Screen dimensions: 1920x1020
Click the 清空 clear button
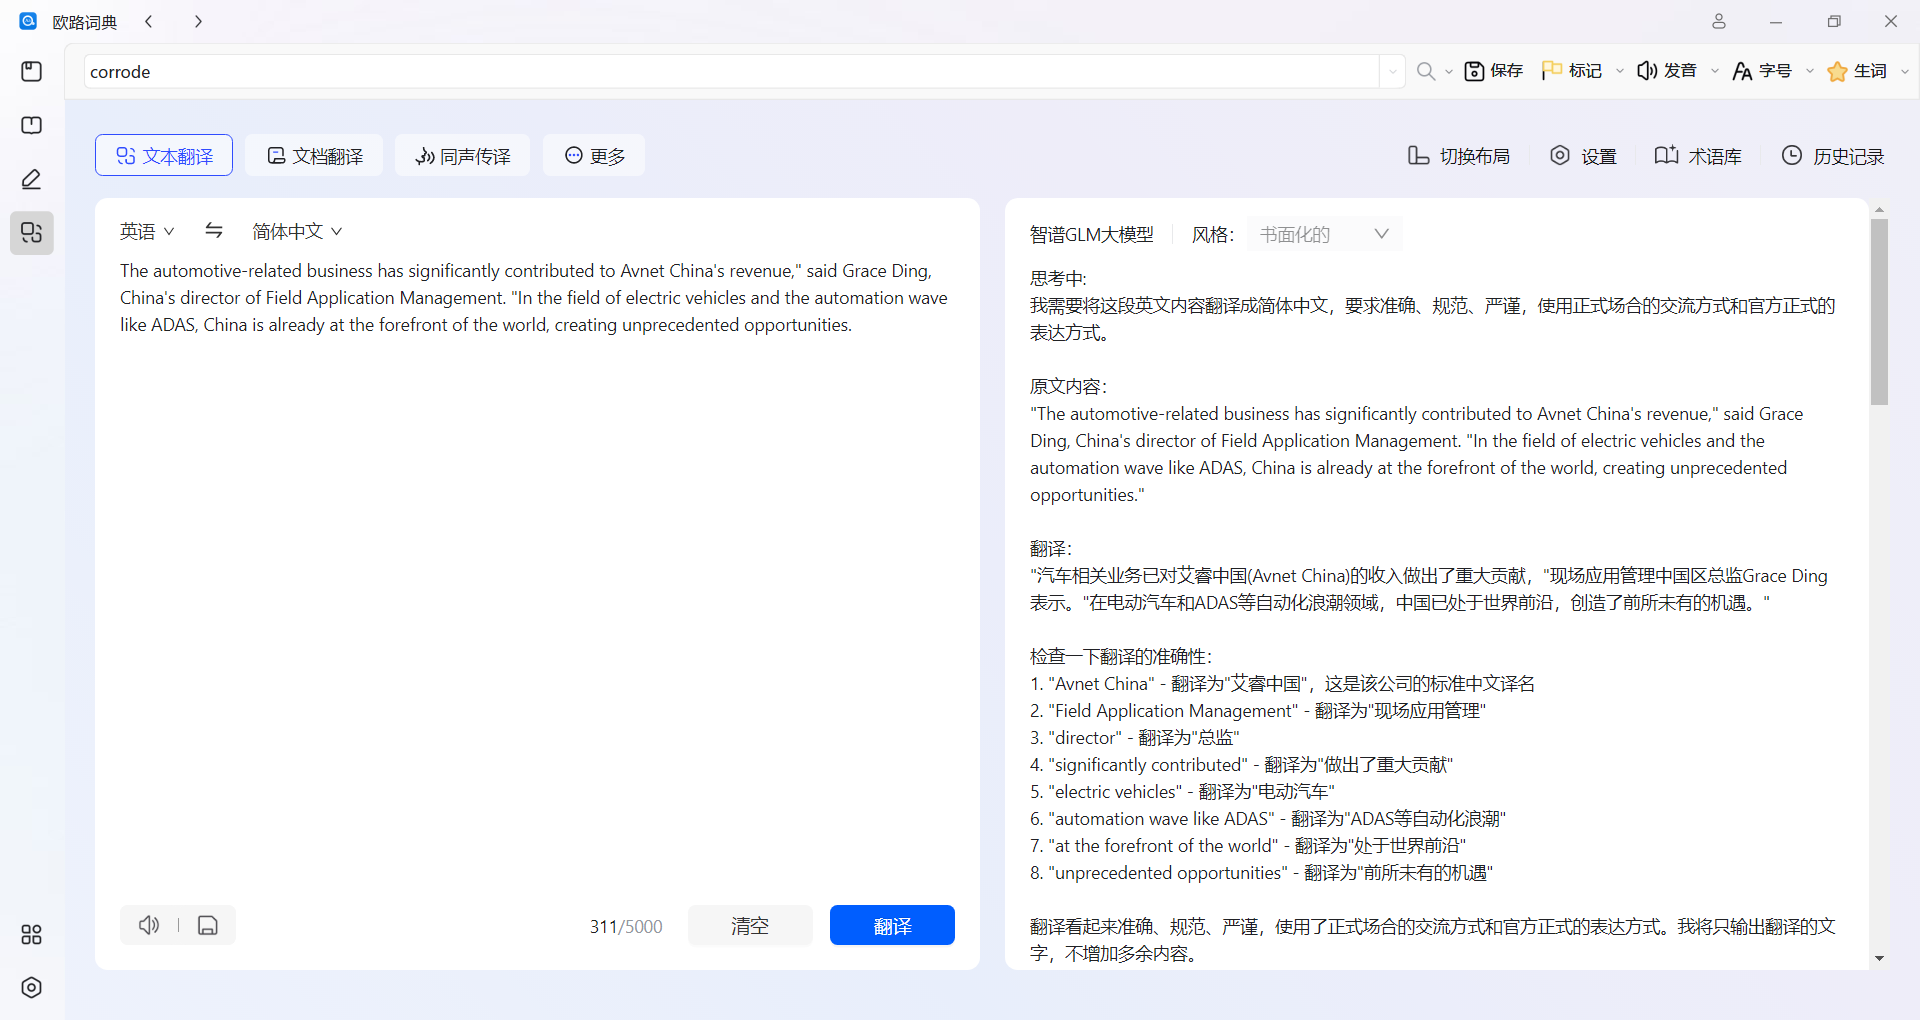click(750, 925)
